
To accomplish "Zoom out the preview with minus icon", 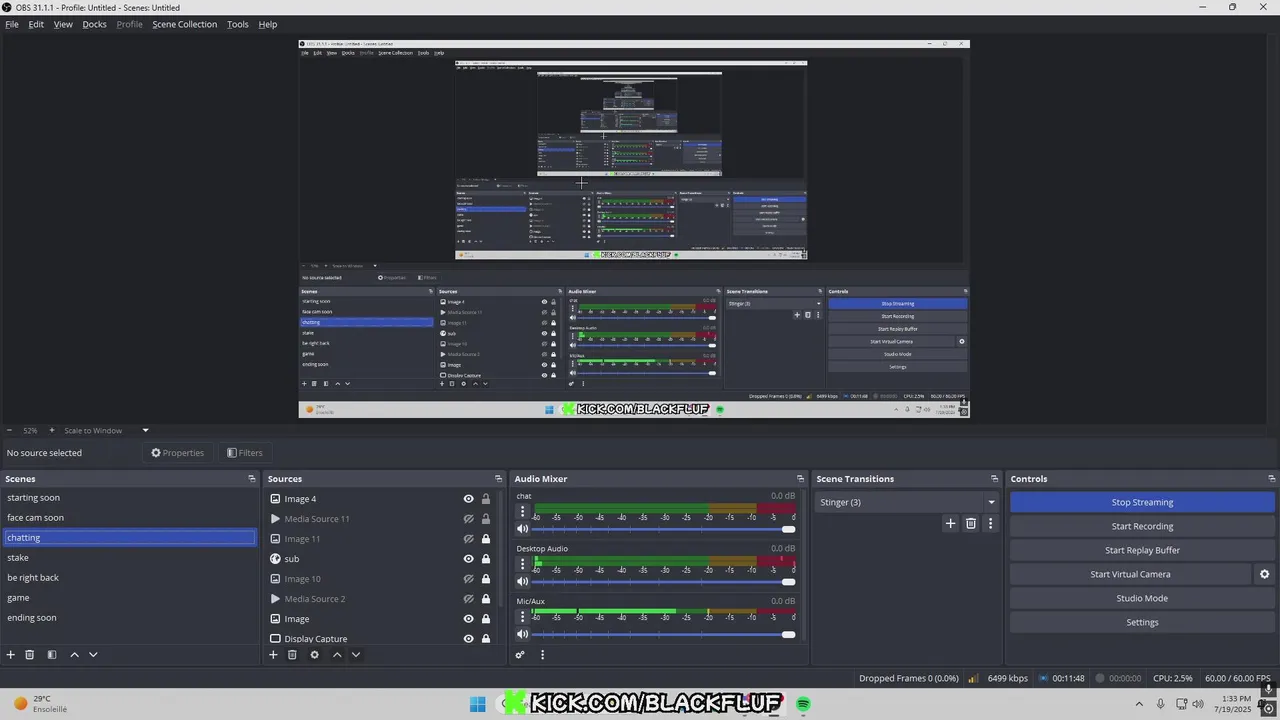I will [x=9, y=430].
